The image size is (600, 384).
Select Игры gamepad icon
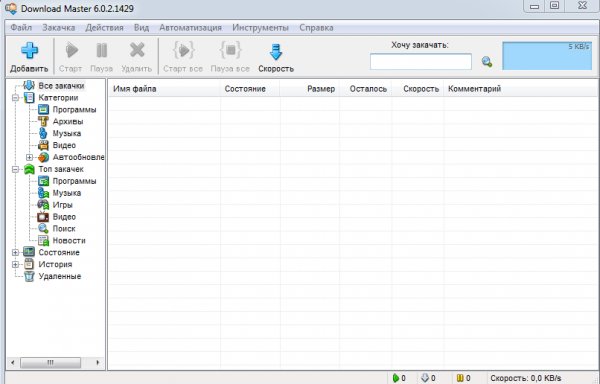tap(43, 205)
